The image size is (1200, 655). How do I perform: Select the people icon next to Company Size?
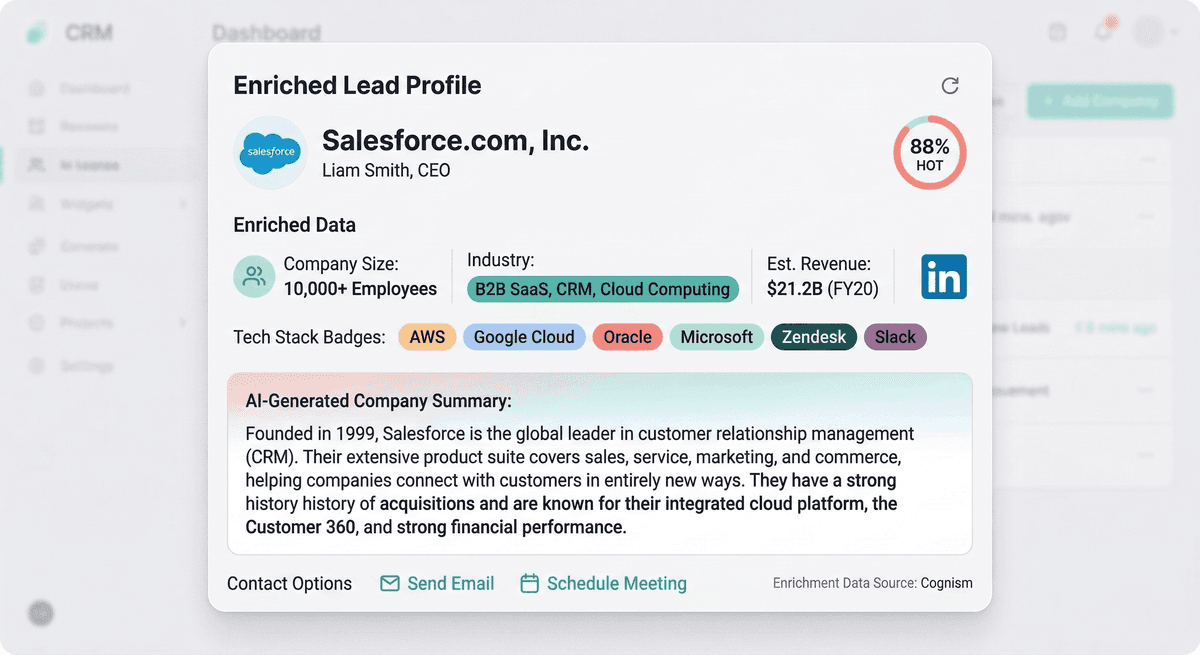[254, 275]
